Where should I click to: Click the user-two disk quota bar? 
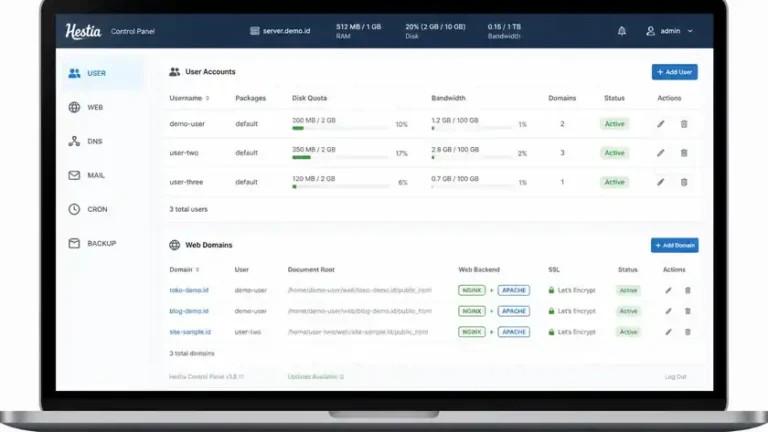point(340,157)
